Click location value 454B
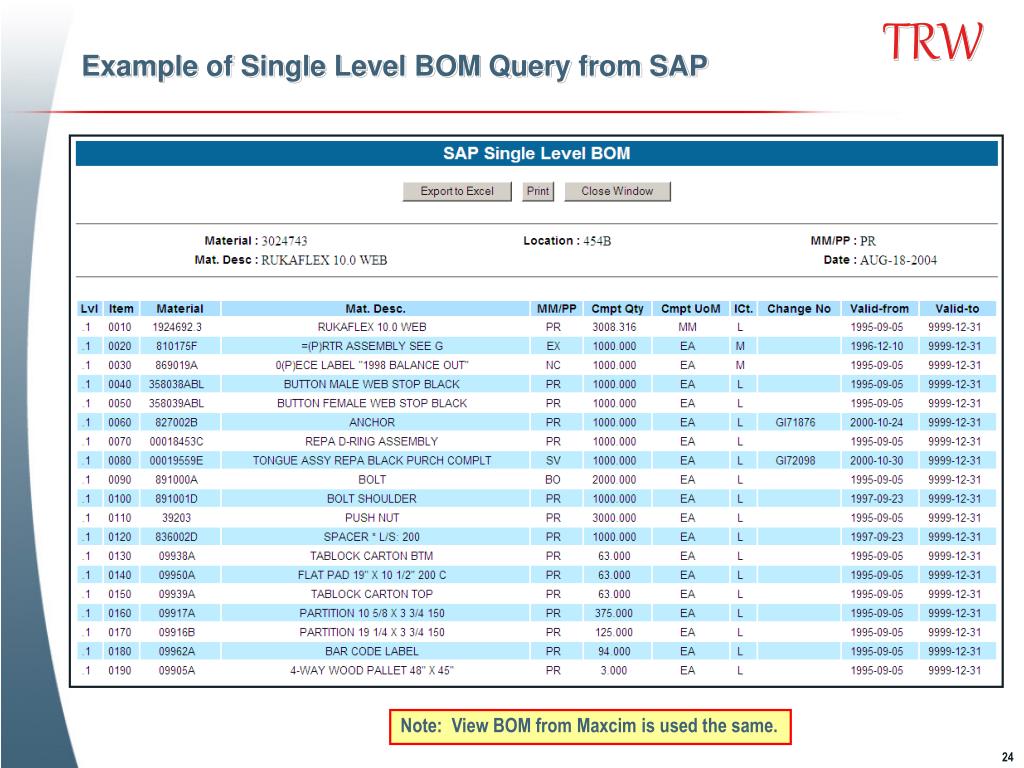The width and height of the screenshot is (1024, 768). pos(597,241)
